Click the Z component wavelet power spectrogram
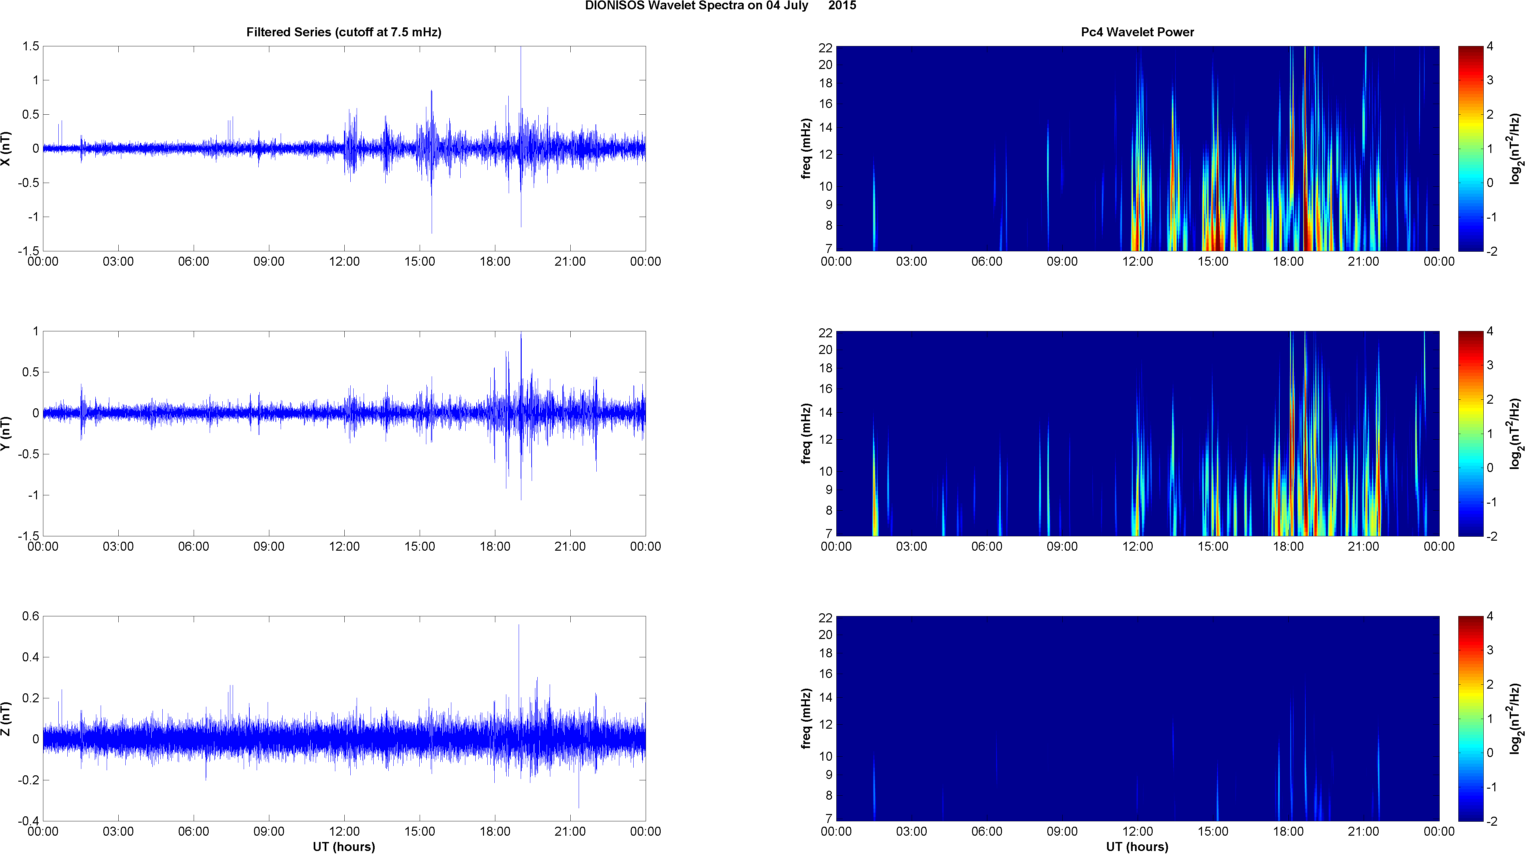 click(1137, 719)
